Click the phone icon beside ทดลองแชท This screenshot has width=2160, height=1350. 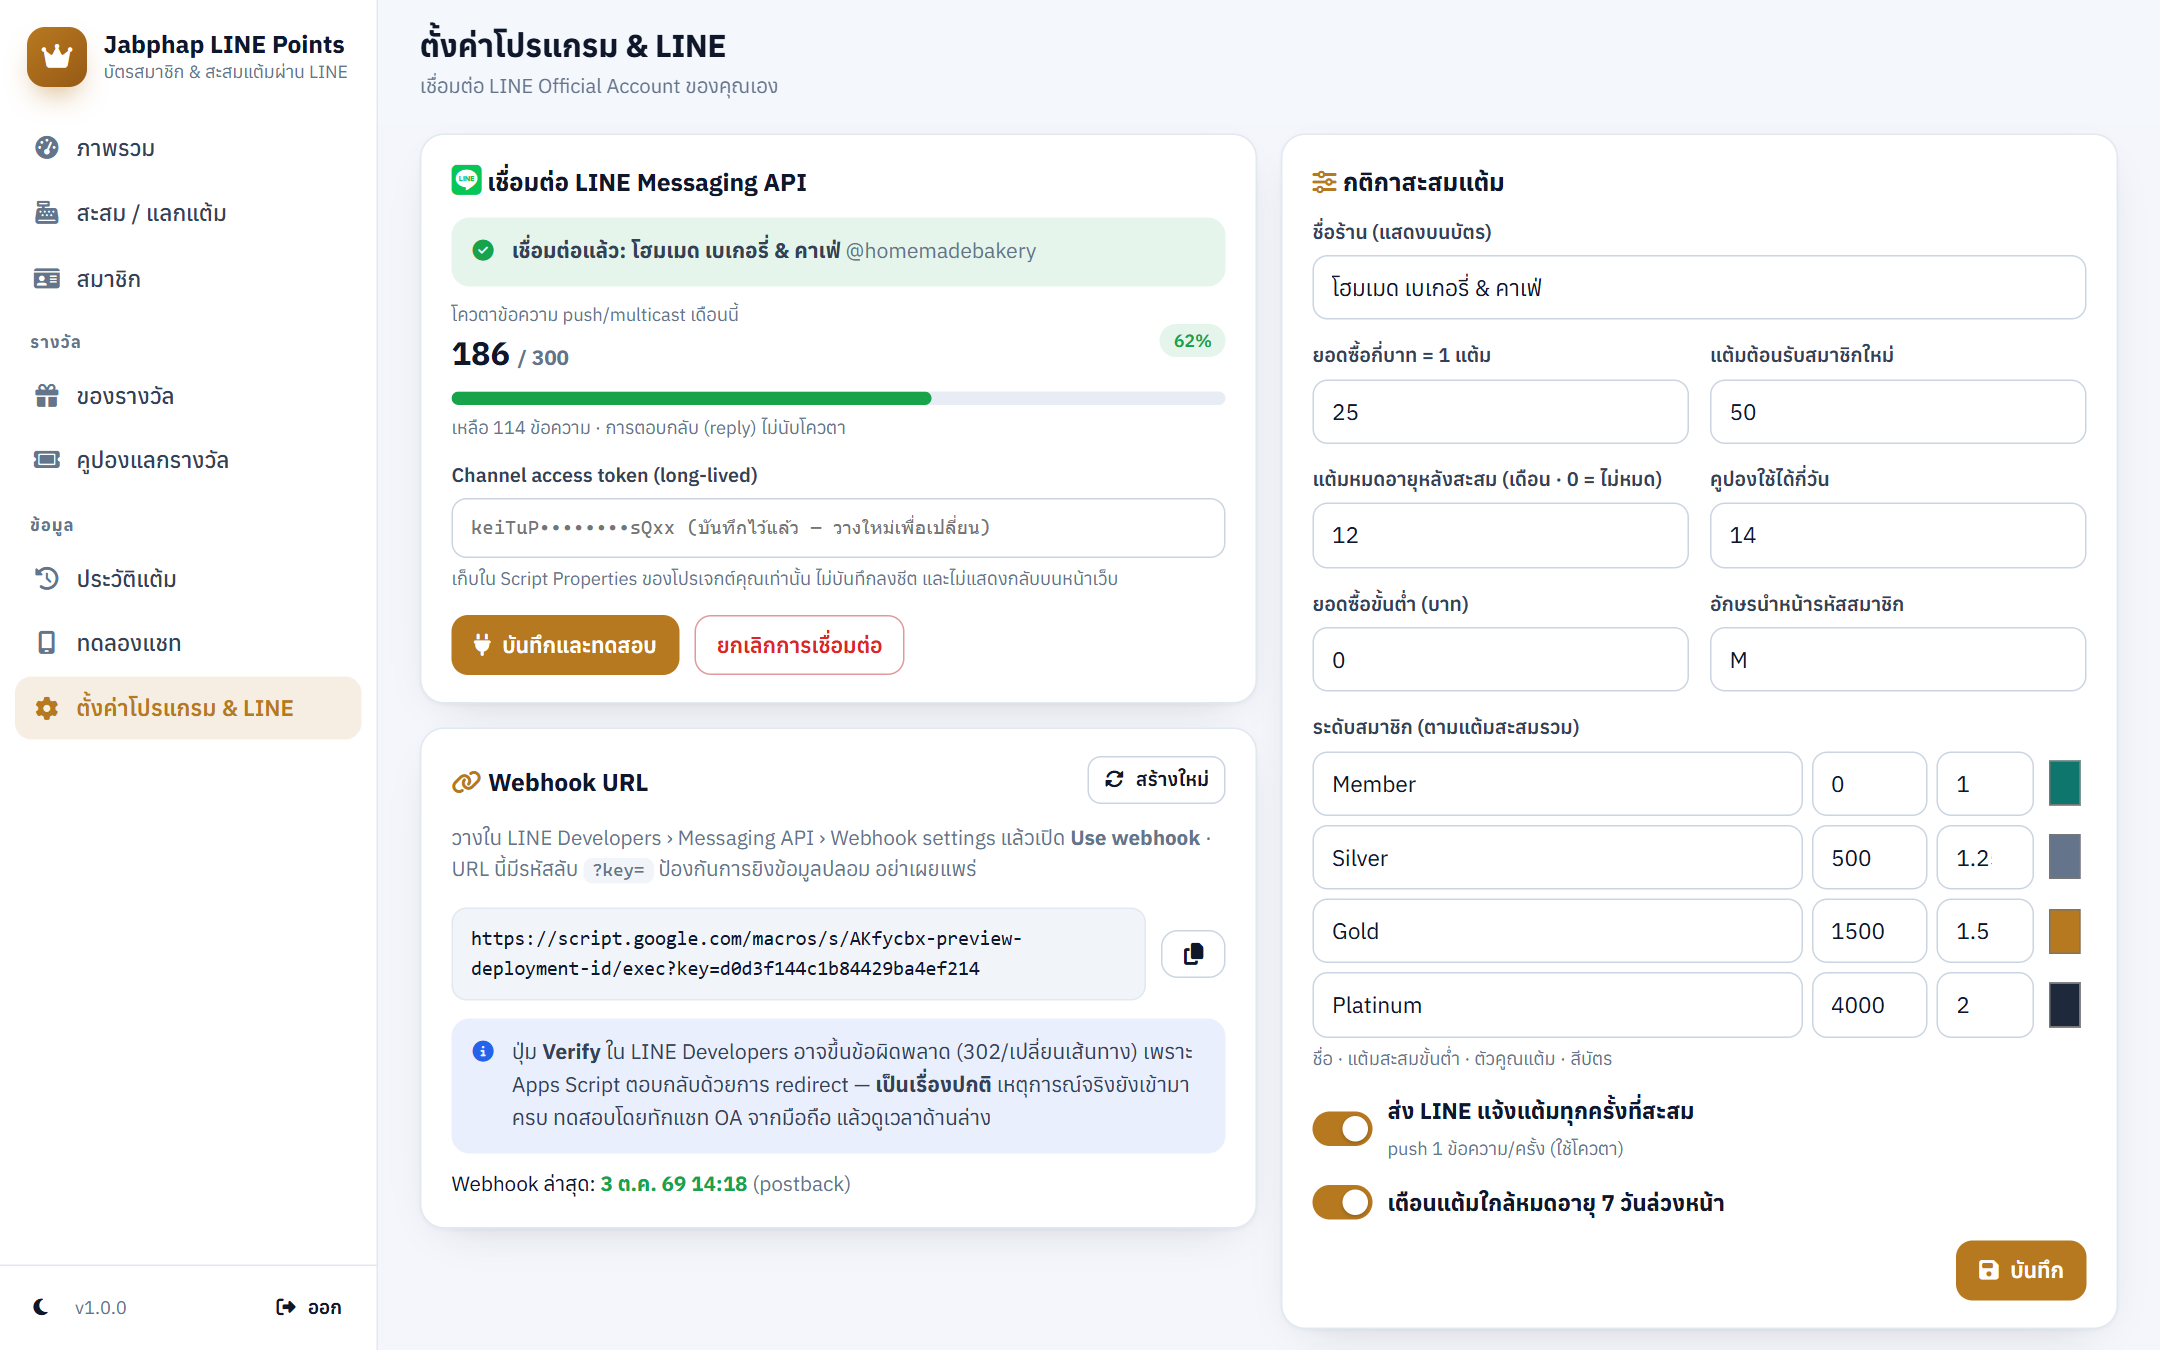(x=47, y=642)
